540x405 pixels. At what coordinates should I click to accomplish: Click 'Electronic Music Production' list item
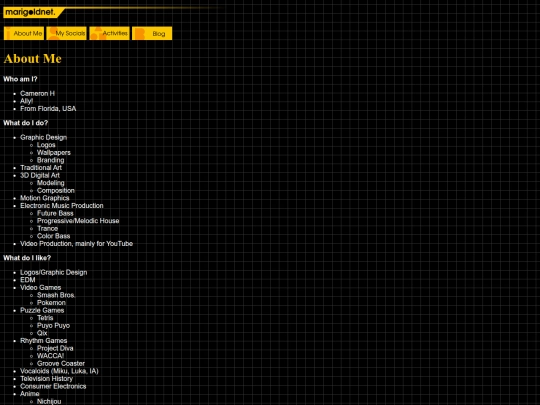(62, 206)
